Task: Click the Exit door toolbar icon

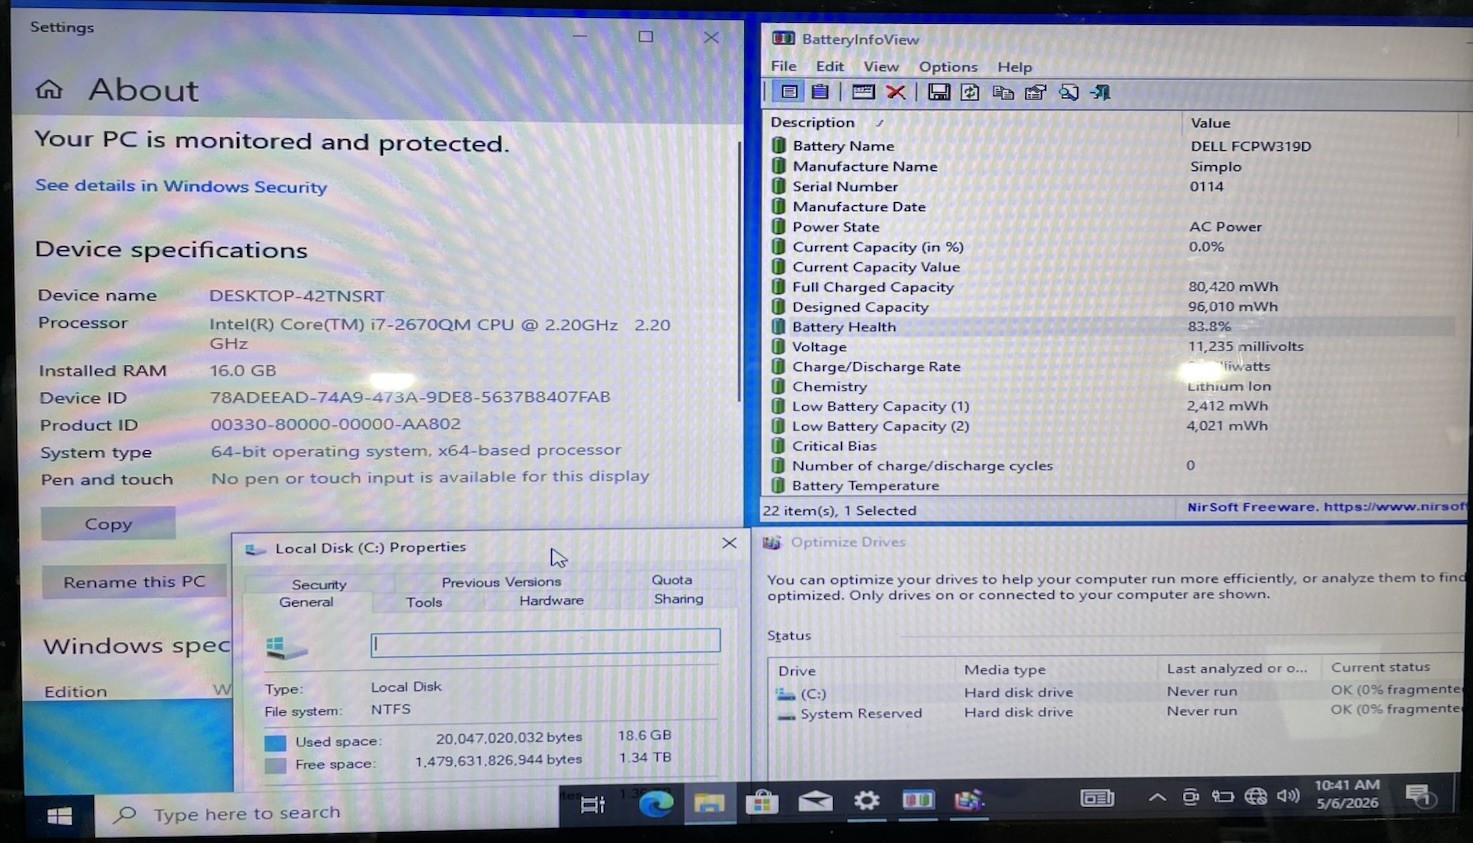Action: (1101, 92)
